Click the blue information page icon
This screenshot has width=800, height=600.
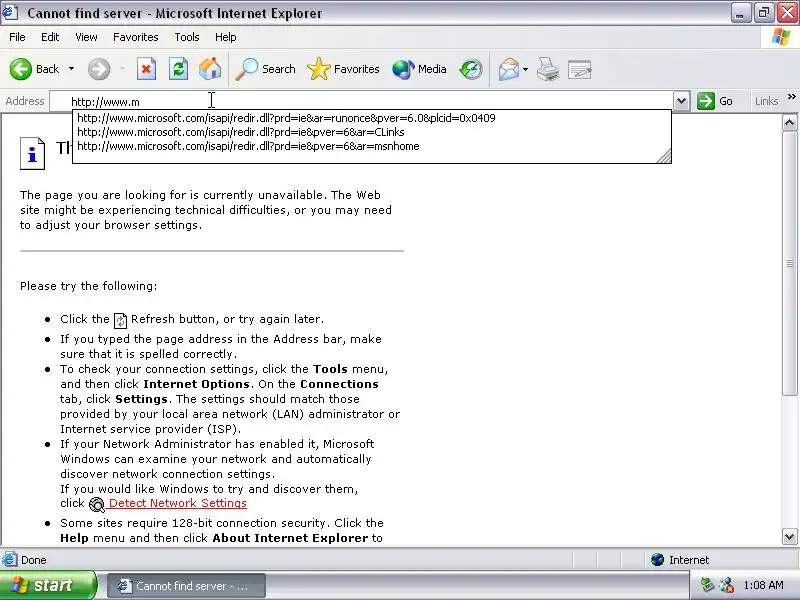(x=32, y=153)
